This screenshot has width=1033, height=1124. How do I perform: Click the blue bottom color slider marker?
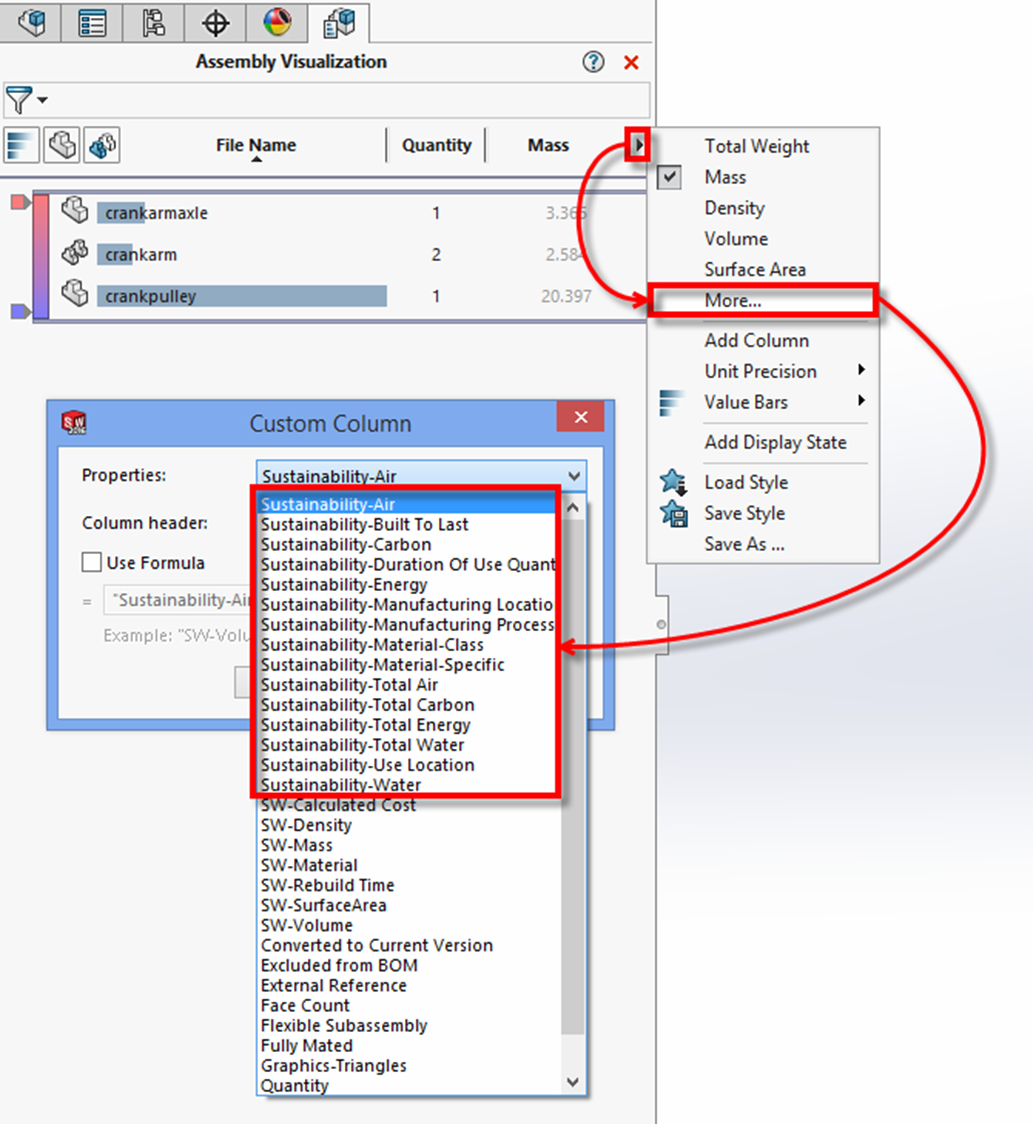click(21, 311)
